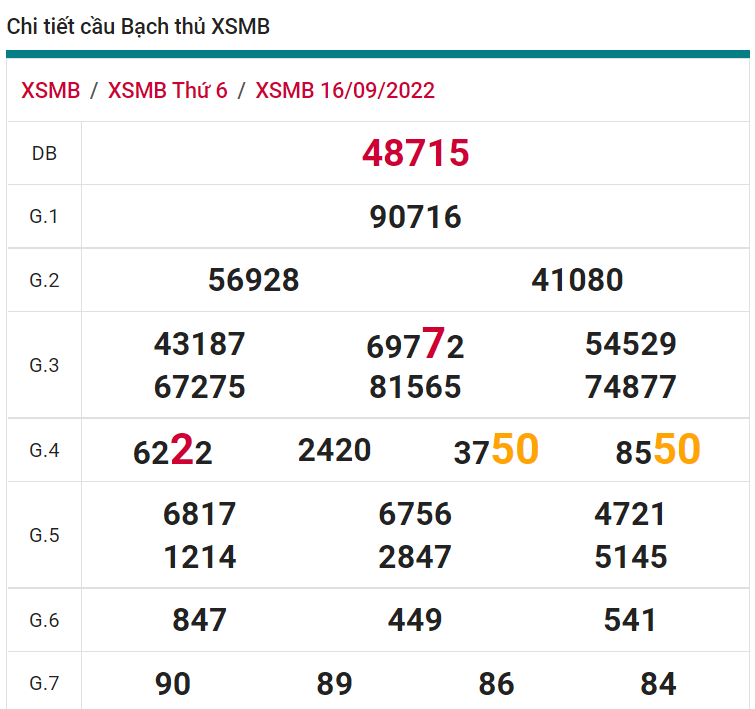Image resolution: width=755 pixels, height=709 pixels.
Task: Open the XSMB 16/09/2022 breadcrumb link
Action: pyautogui.click(x=345, y=91)
